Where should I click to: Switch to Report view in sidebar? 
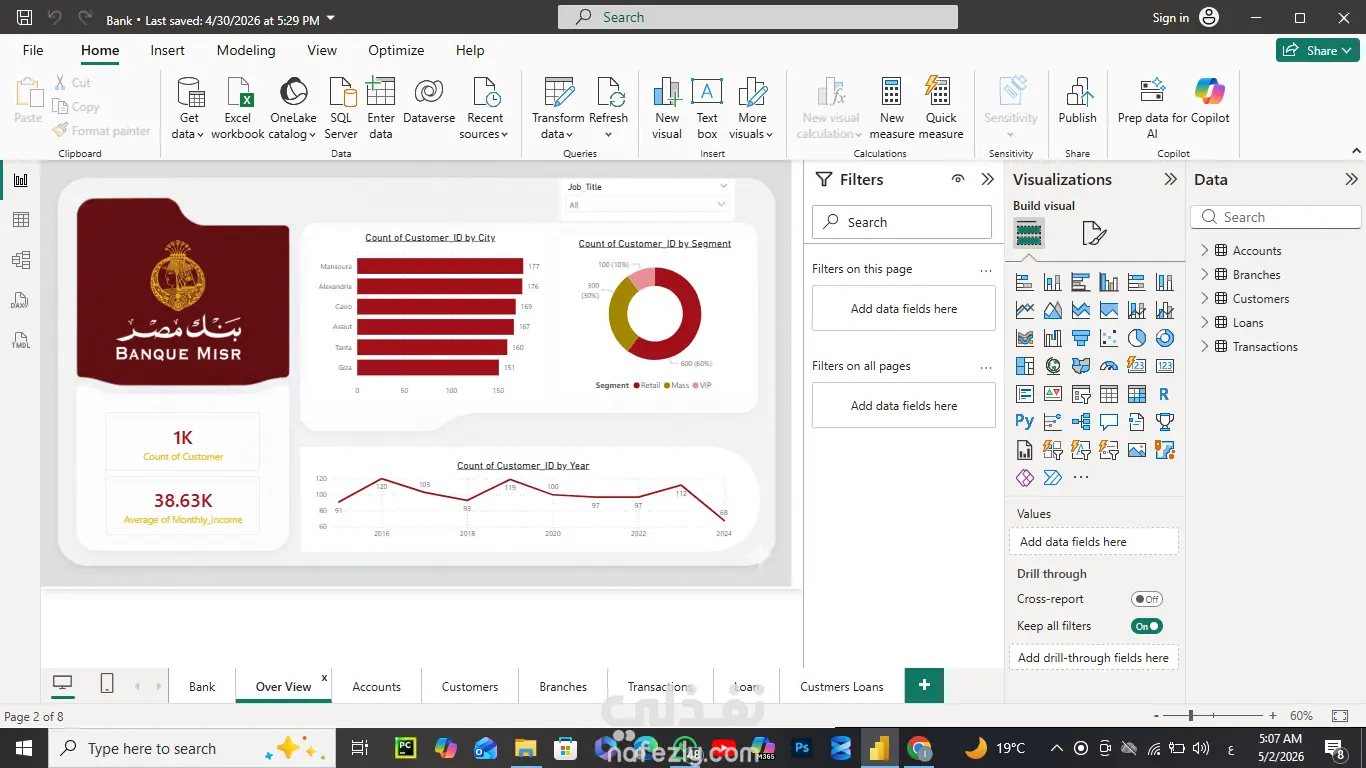coord(21,180)
